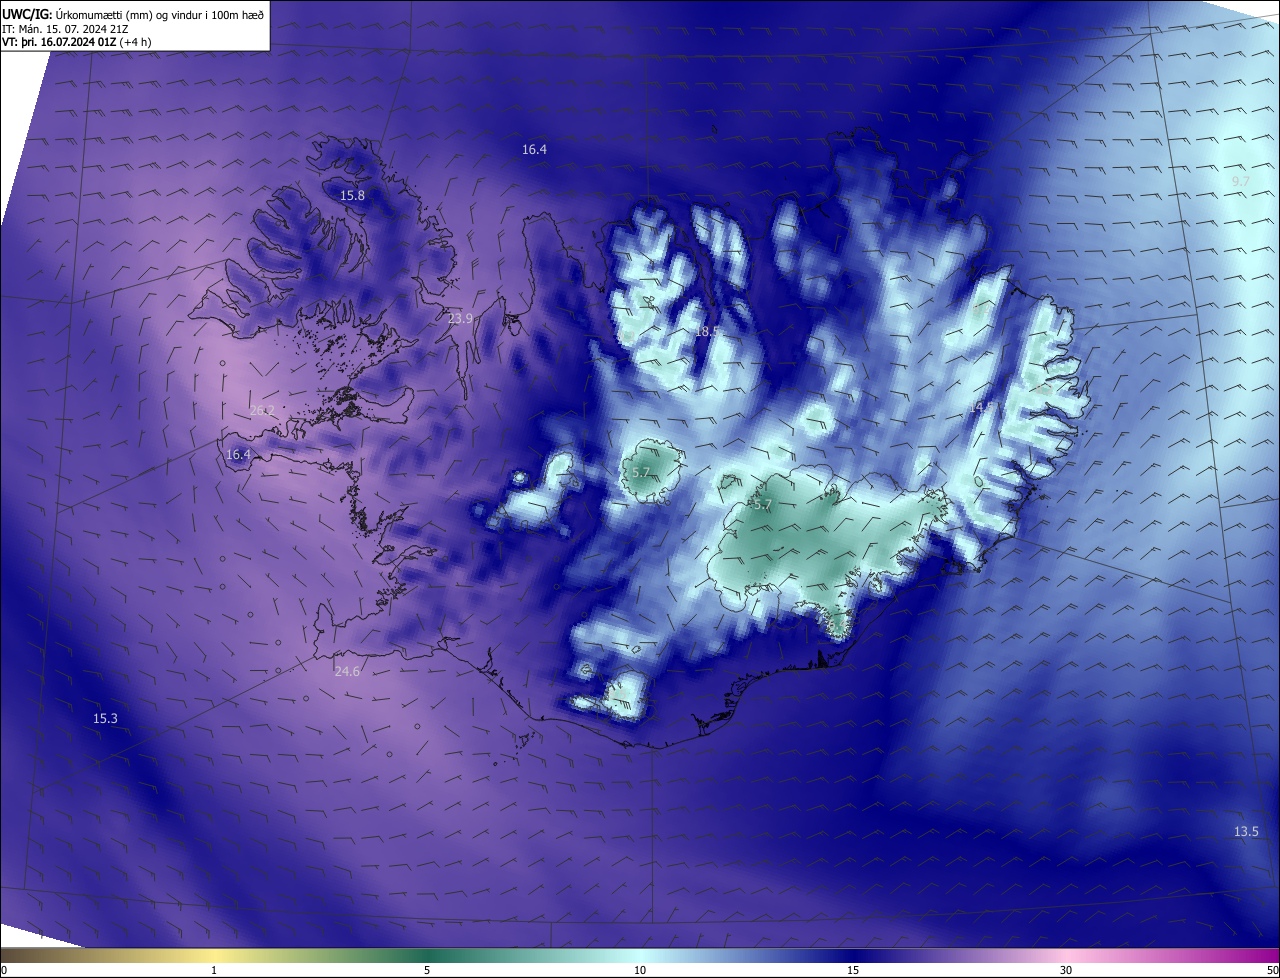The height and width of the screenshot is (978, 1280).
Task: Click the 14.5 value in east Iceland
Action: pos(982,407)
